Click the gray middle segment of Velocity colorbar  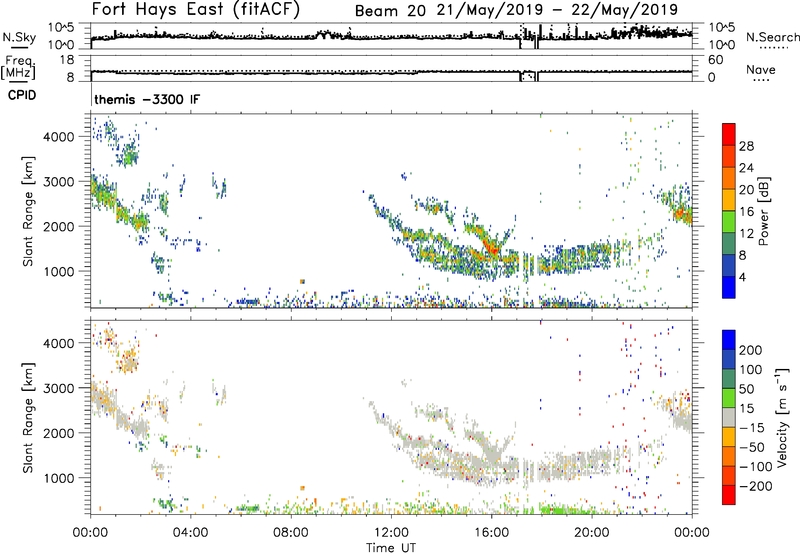[x=729, y=417]
